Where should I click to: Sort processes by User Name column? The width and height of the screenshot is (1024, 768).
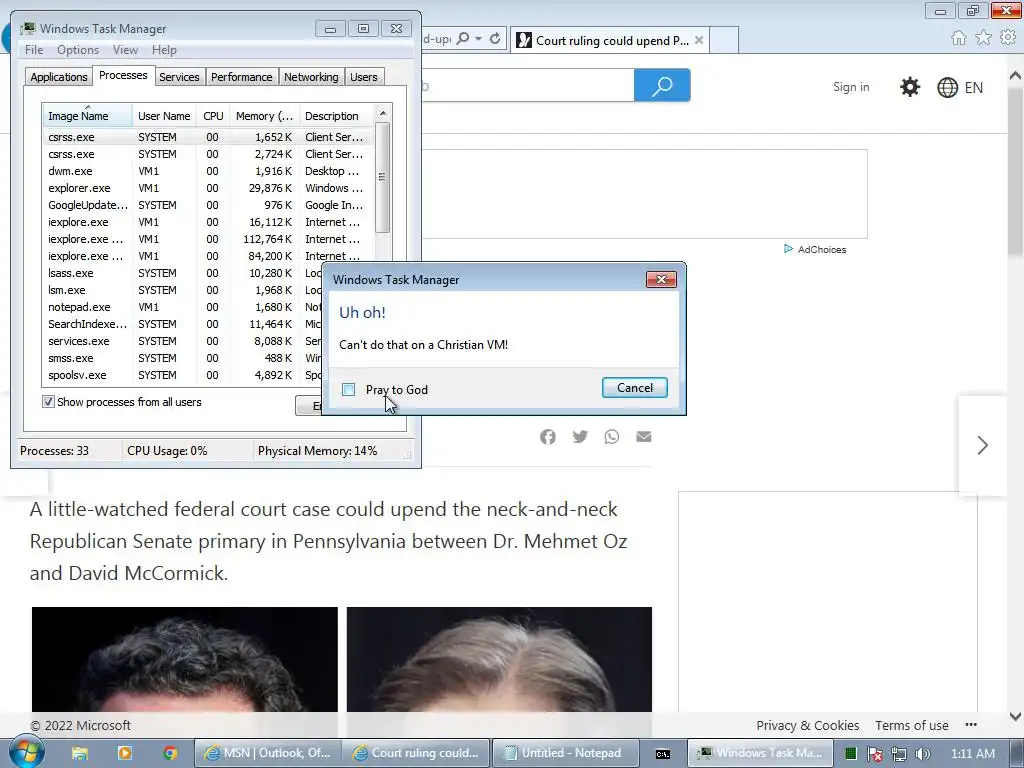click(x=164, y=116)
